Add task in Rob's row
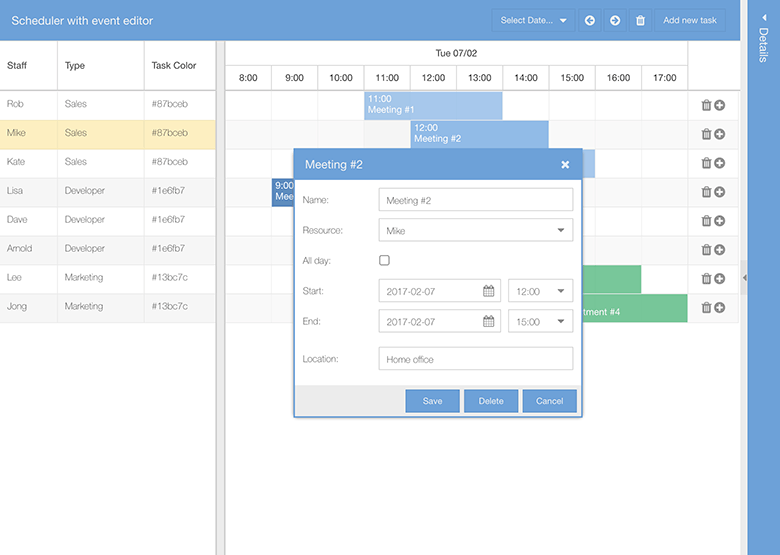This screenshot has width=780, height=555. [x=719, y=105]
